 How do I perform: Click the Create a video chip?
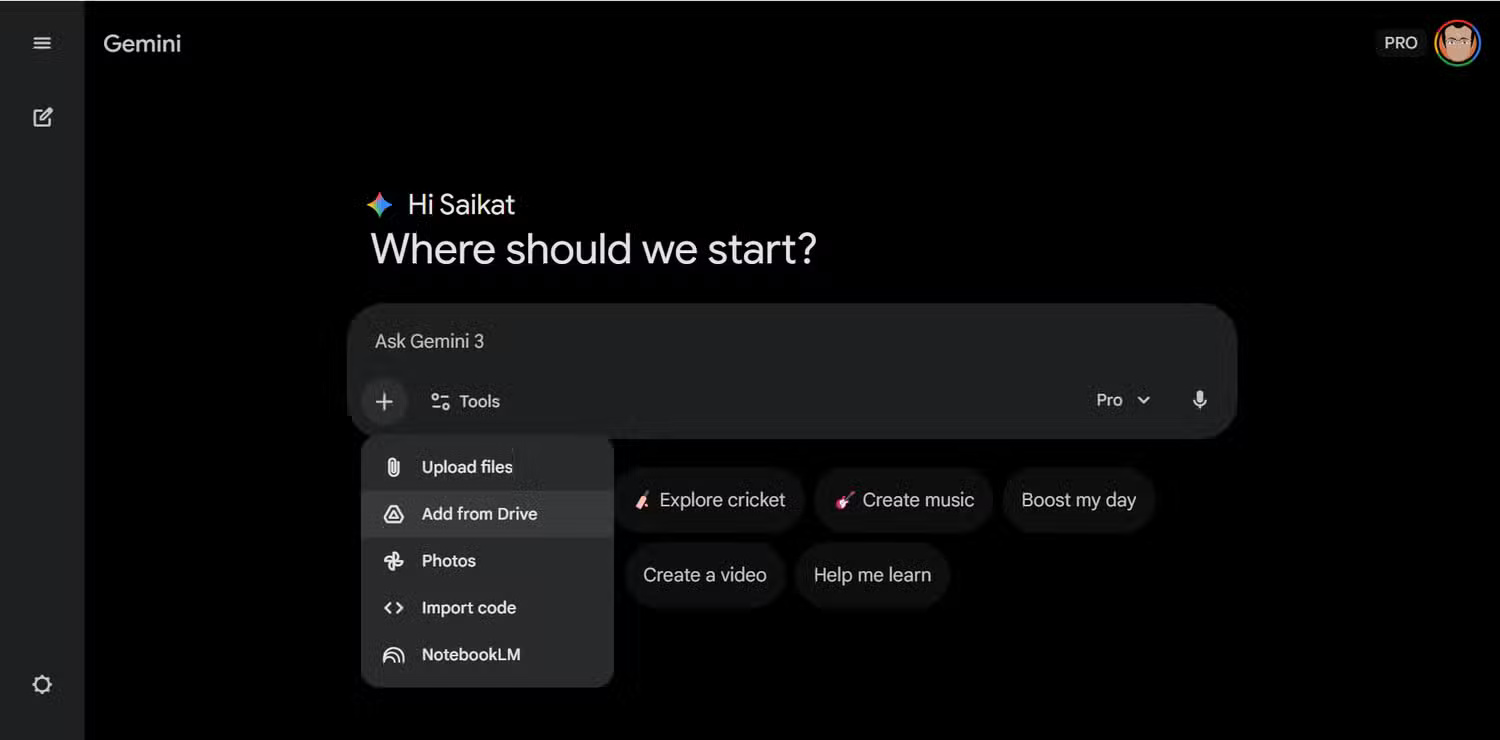[704, 575]
